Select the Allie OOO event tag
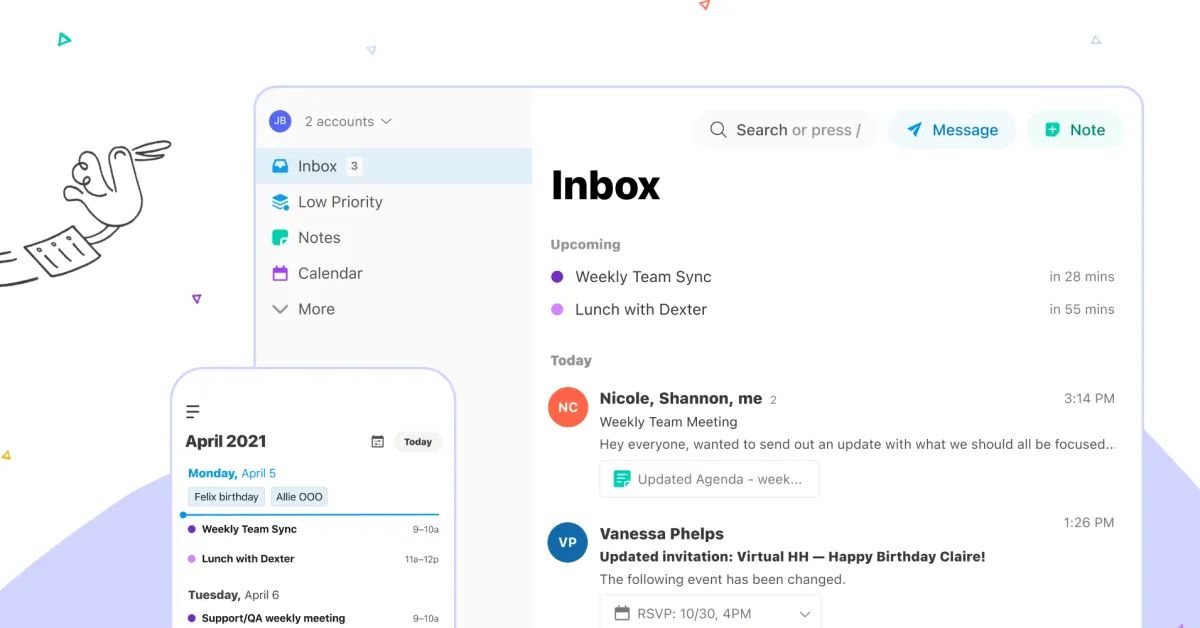 click(x=299, y=496)
